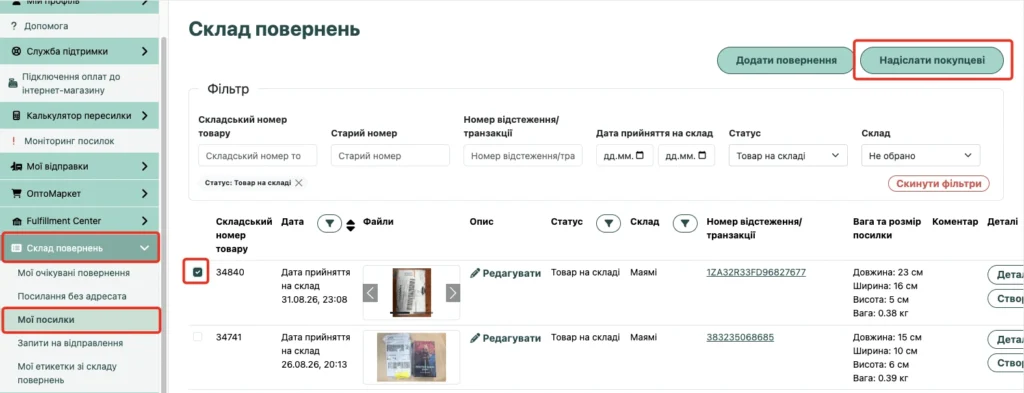The height and width of the screenshot is (393, 1024).
Task: Open second date picker calendar icon
Action: point(702,156)
